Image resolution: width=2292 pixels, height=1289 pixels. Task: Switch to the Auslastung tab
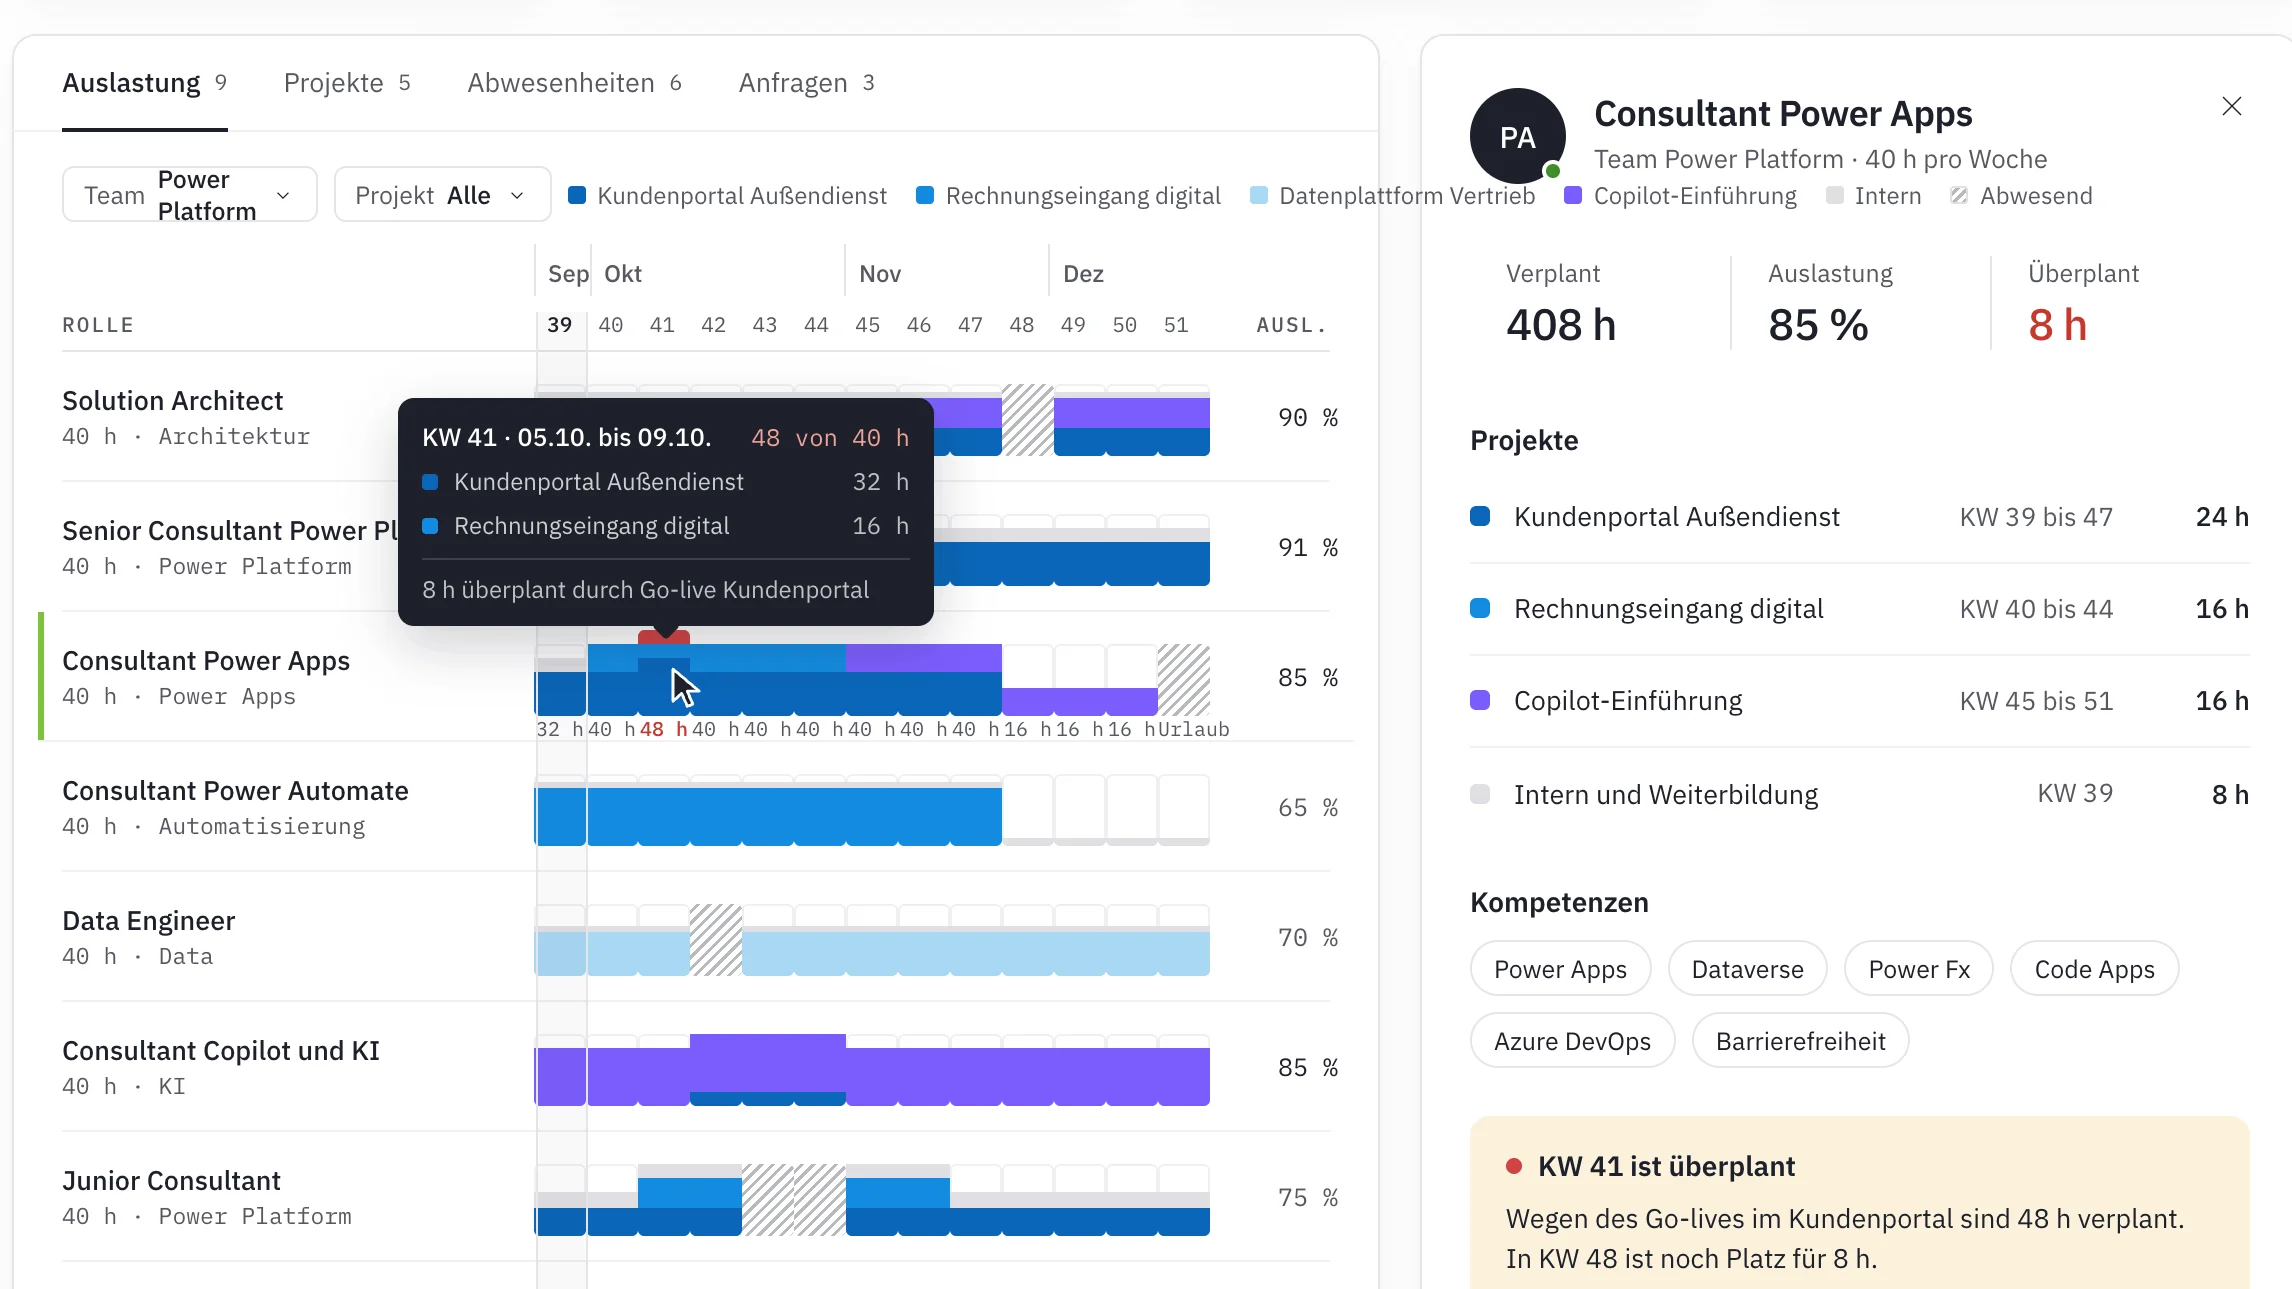[x=144, y=83]
